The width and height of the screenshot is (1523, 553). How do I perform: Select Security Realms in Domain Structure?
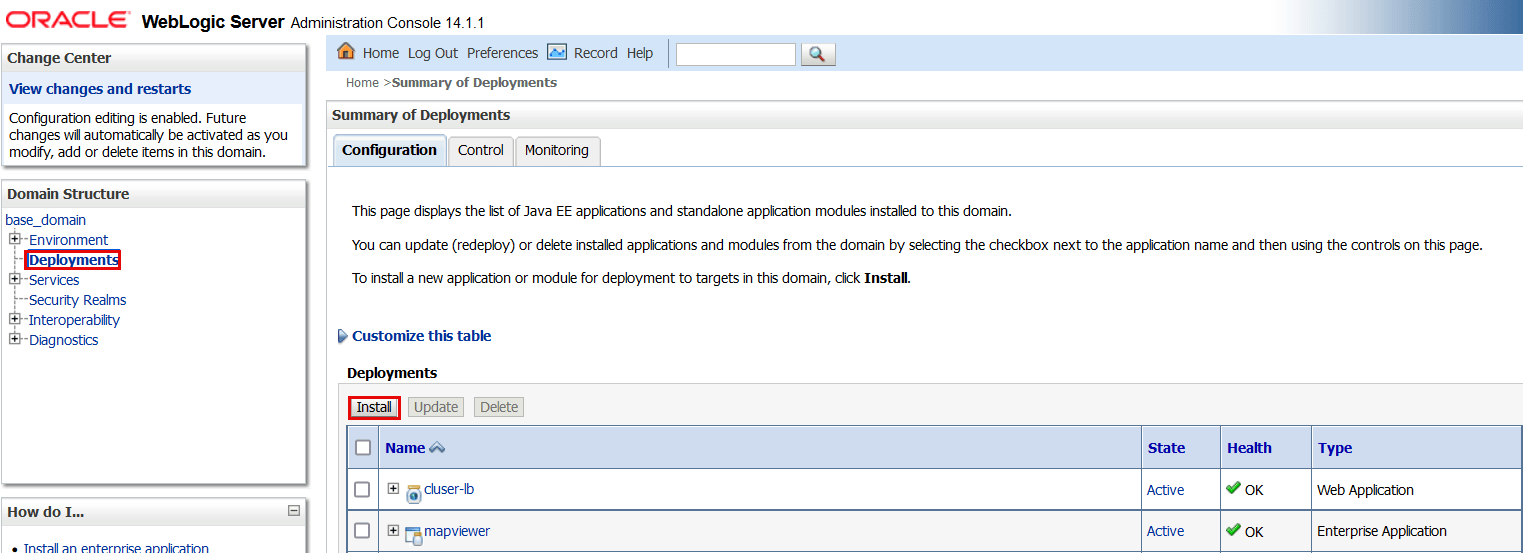tap(77, 300)
